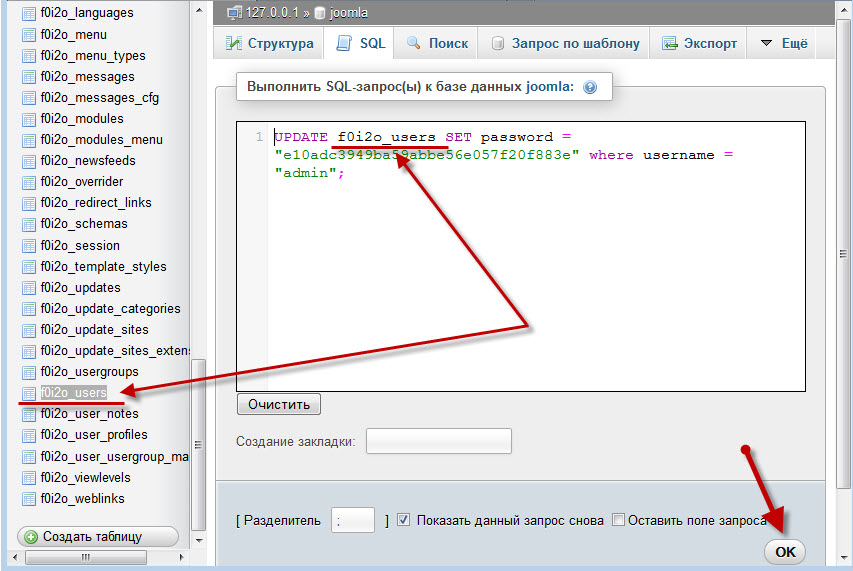Click table icon beside f0i2o_user_profiles
The width and height of the screenshot is (853, 571).
pyautogui.click(x=29, y=436)
